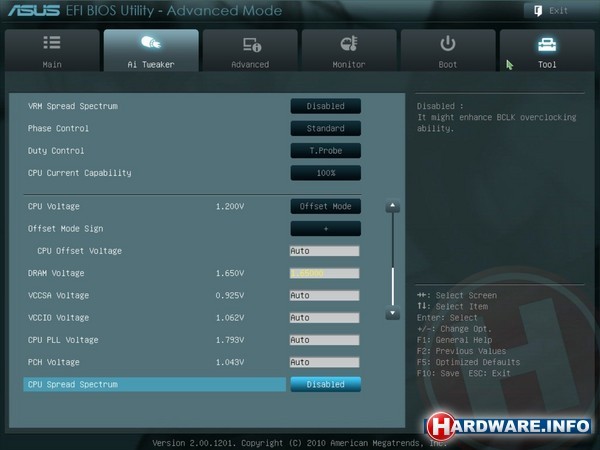Select the Ai Tweaker tab icon
The width and height of the screenshot is (600, 450).
(x=151, y=44)
